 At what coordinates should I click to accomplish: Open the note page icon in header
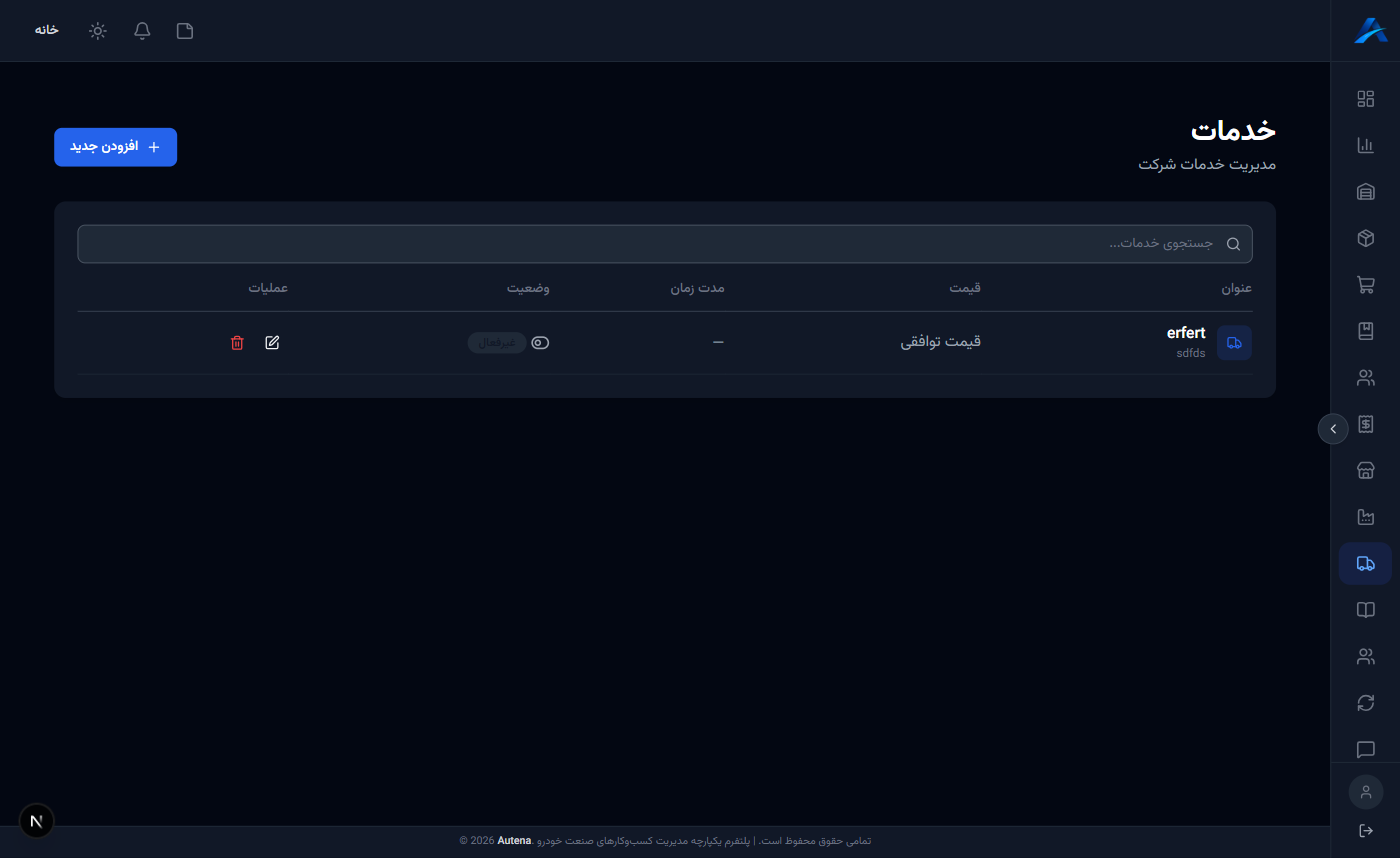coord(185,30)
